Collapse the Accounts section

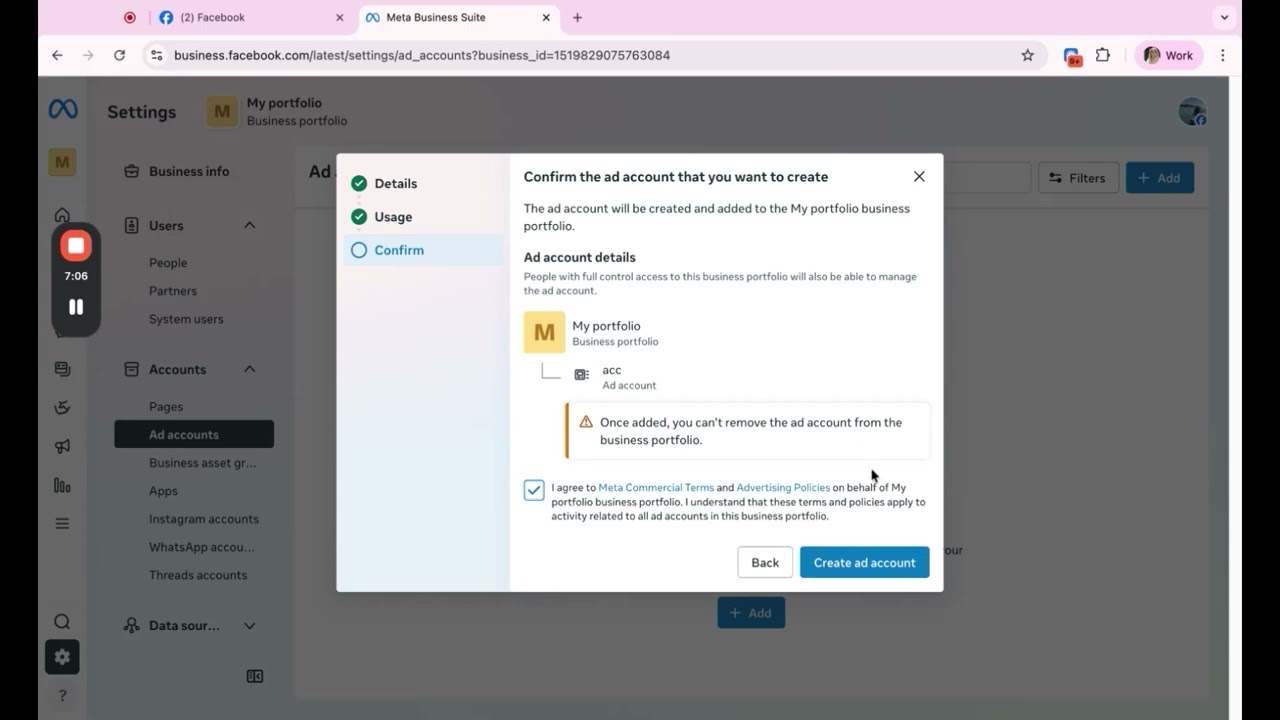pos(250,369)
